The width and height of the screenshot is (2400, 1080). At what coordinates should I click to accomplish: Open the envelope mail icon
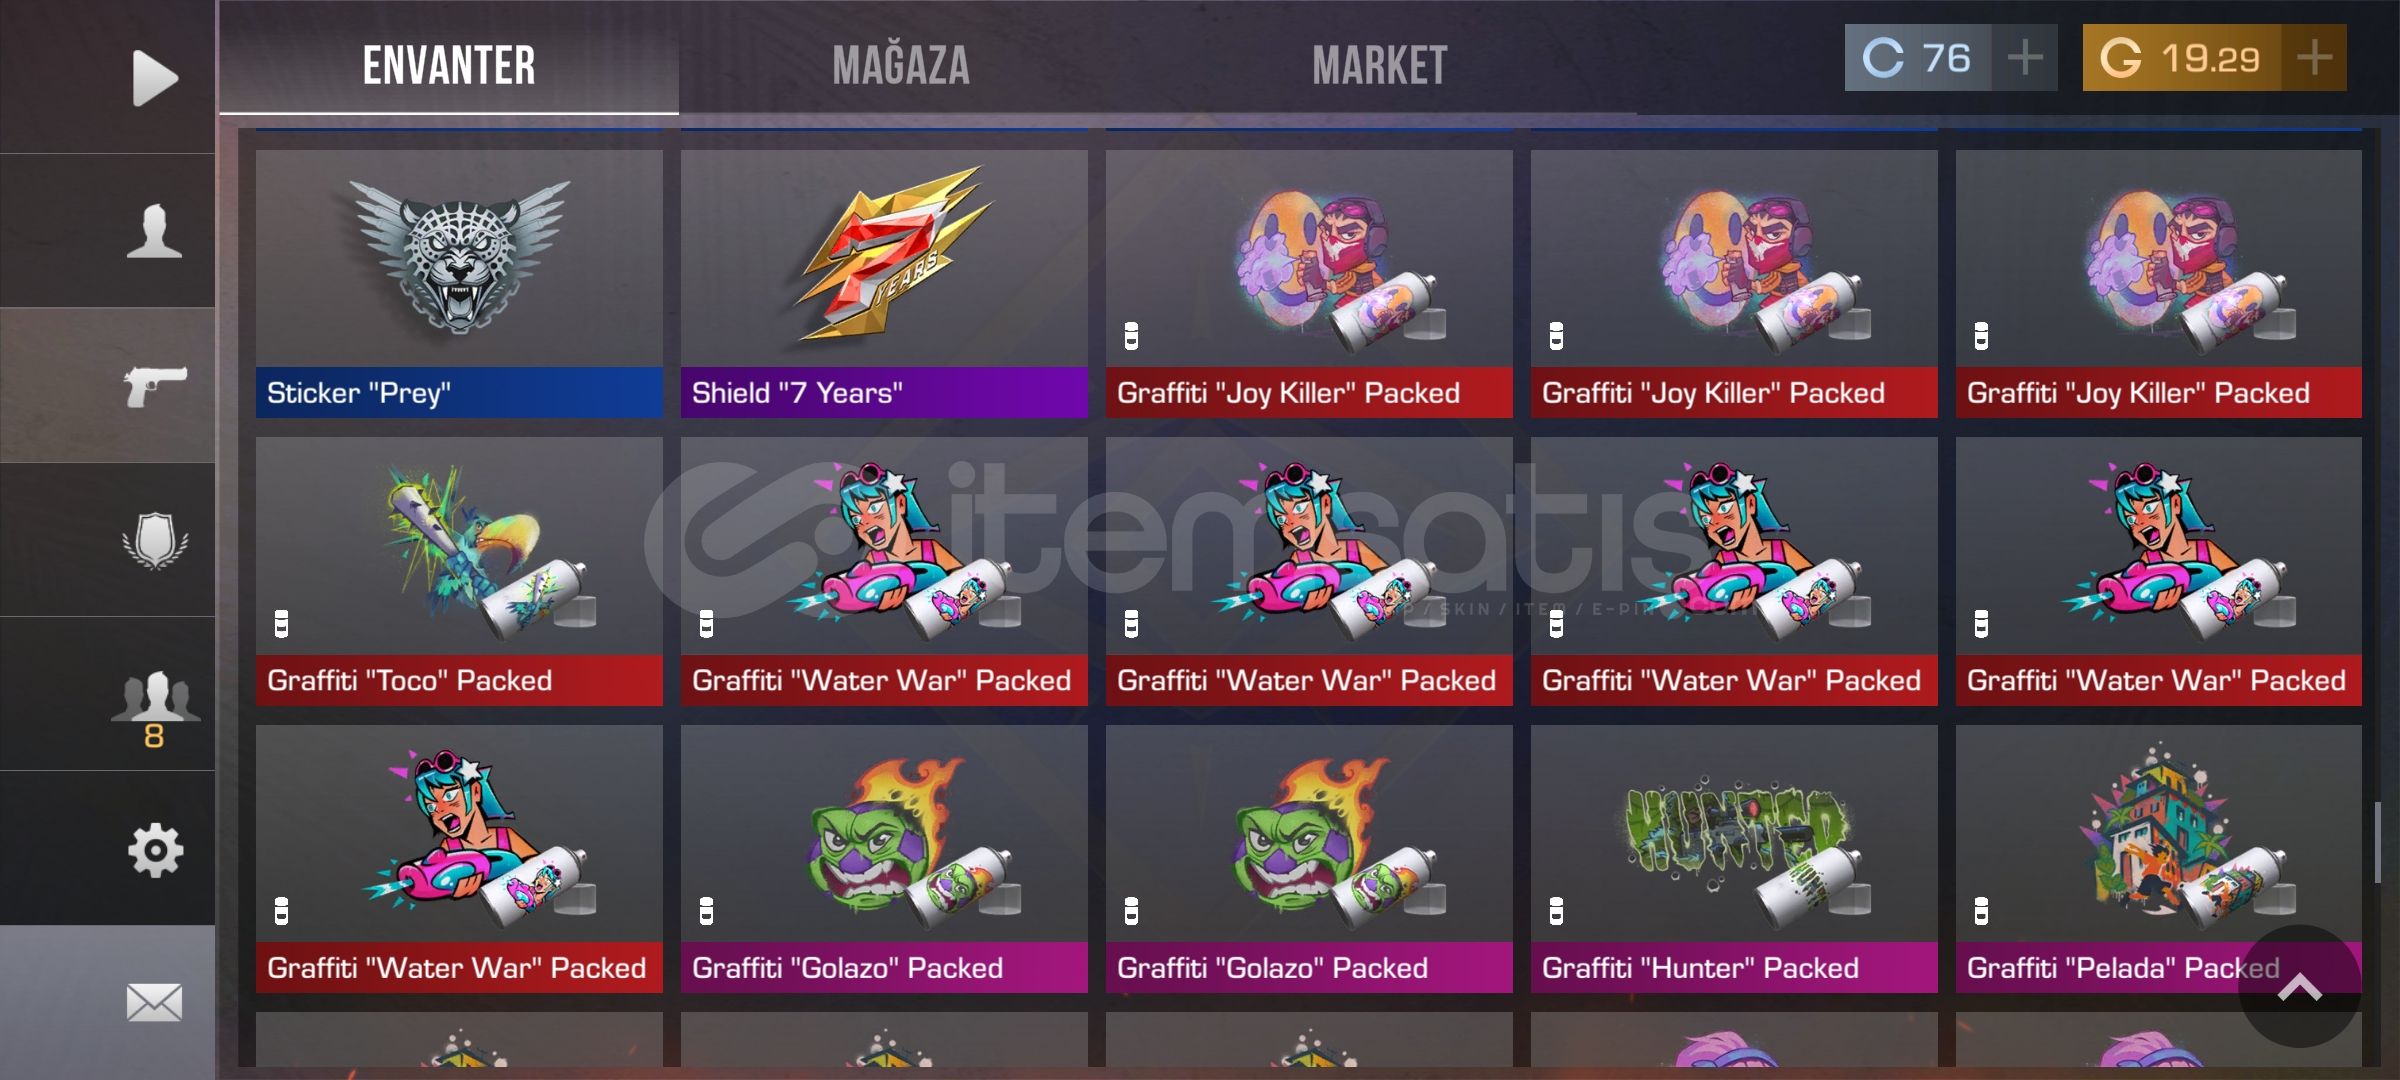pyautogui.click(x=155, y=1002)
